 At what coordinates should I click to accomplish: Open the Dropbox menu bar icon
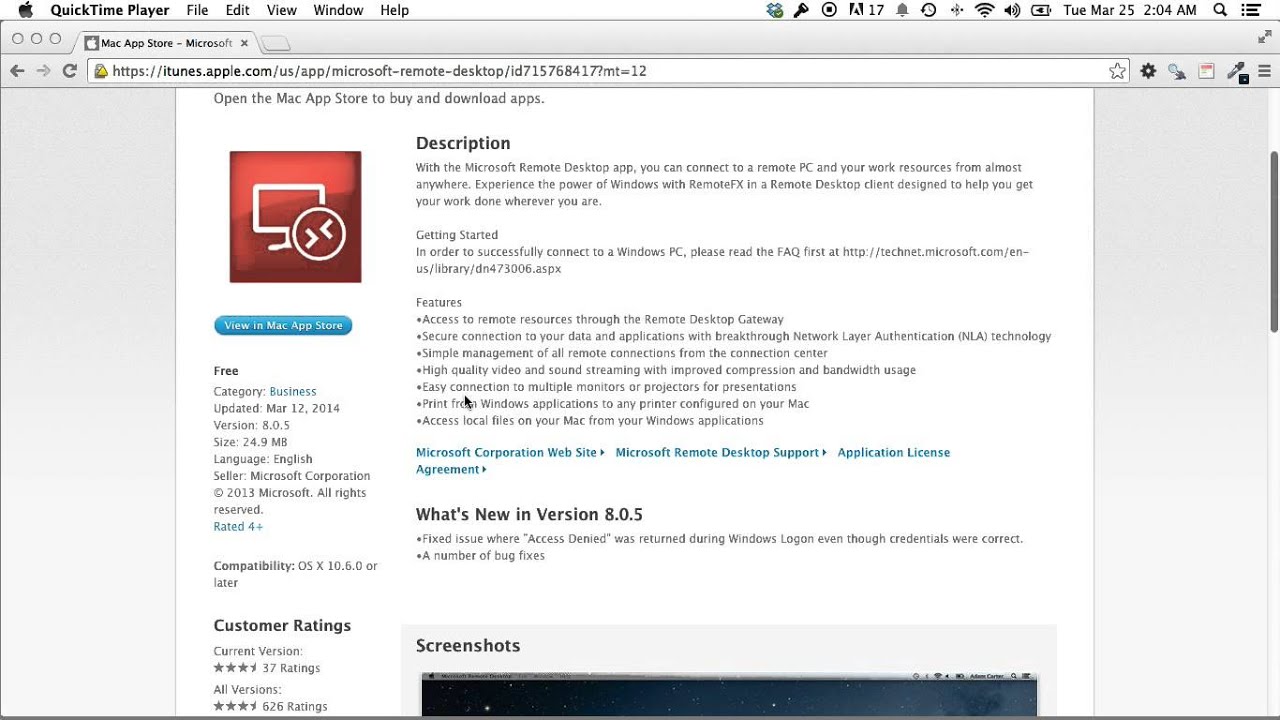(x=775, y=10)
